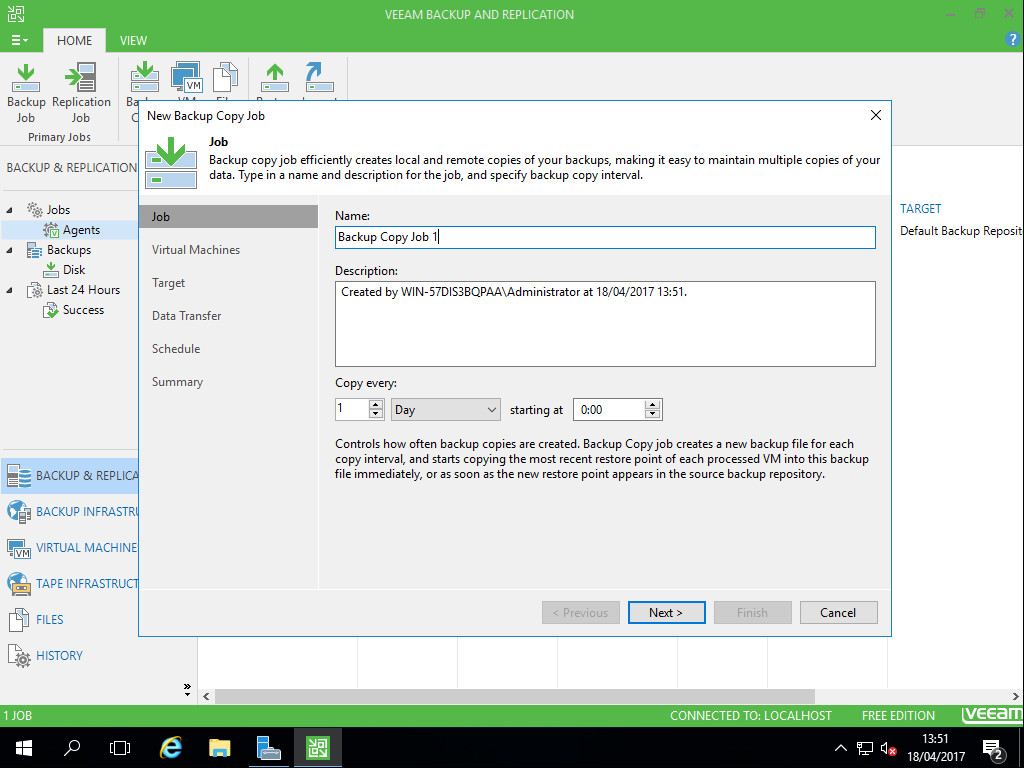
Task: Increase the starting at time
Action: [652, 405]
